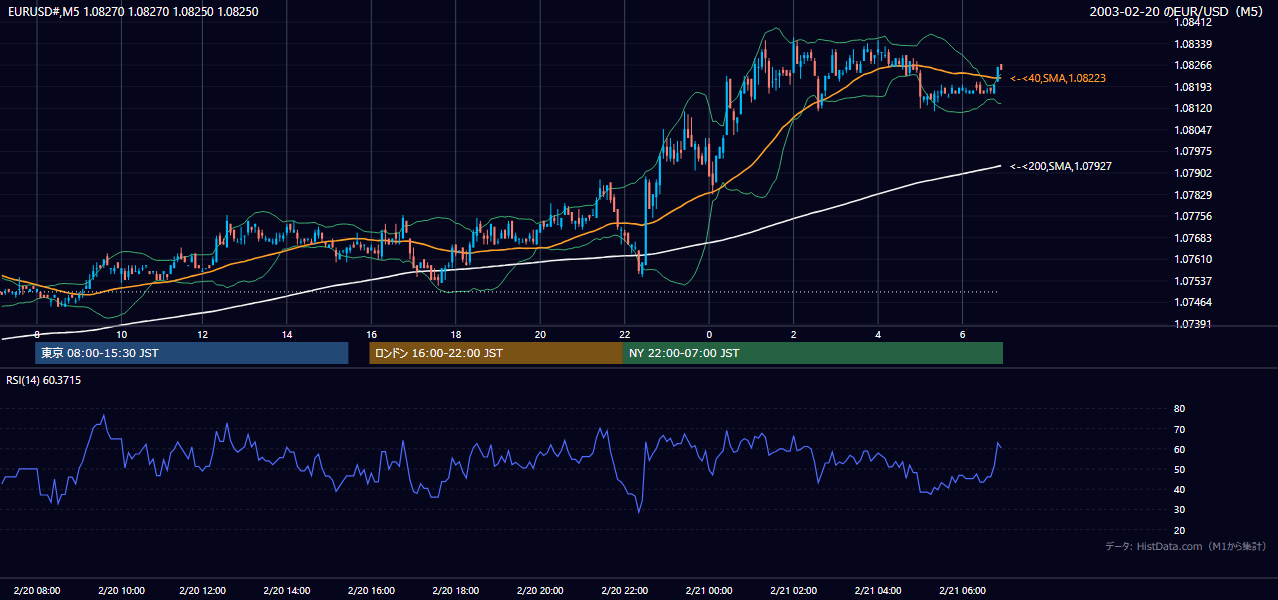1278x600 pixels.
Task: Click the 2/20 10:00 time label
Action: [121, 590]
